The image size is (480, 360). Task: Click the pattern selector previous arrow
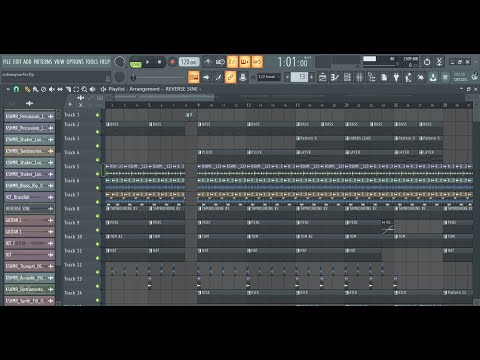pos(287,77)
